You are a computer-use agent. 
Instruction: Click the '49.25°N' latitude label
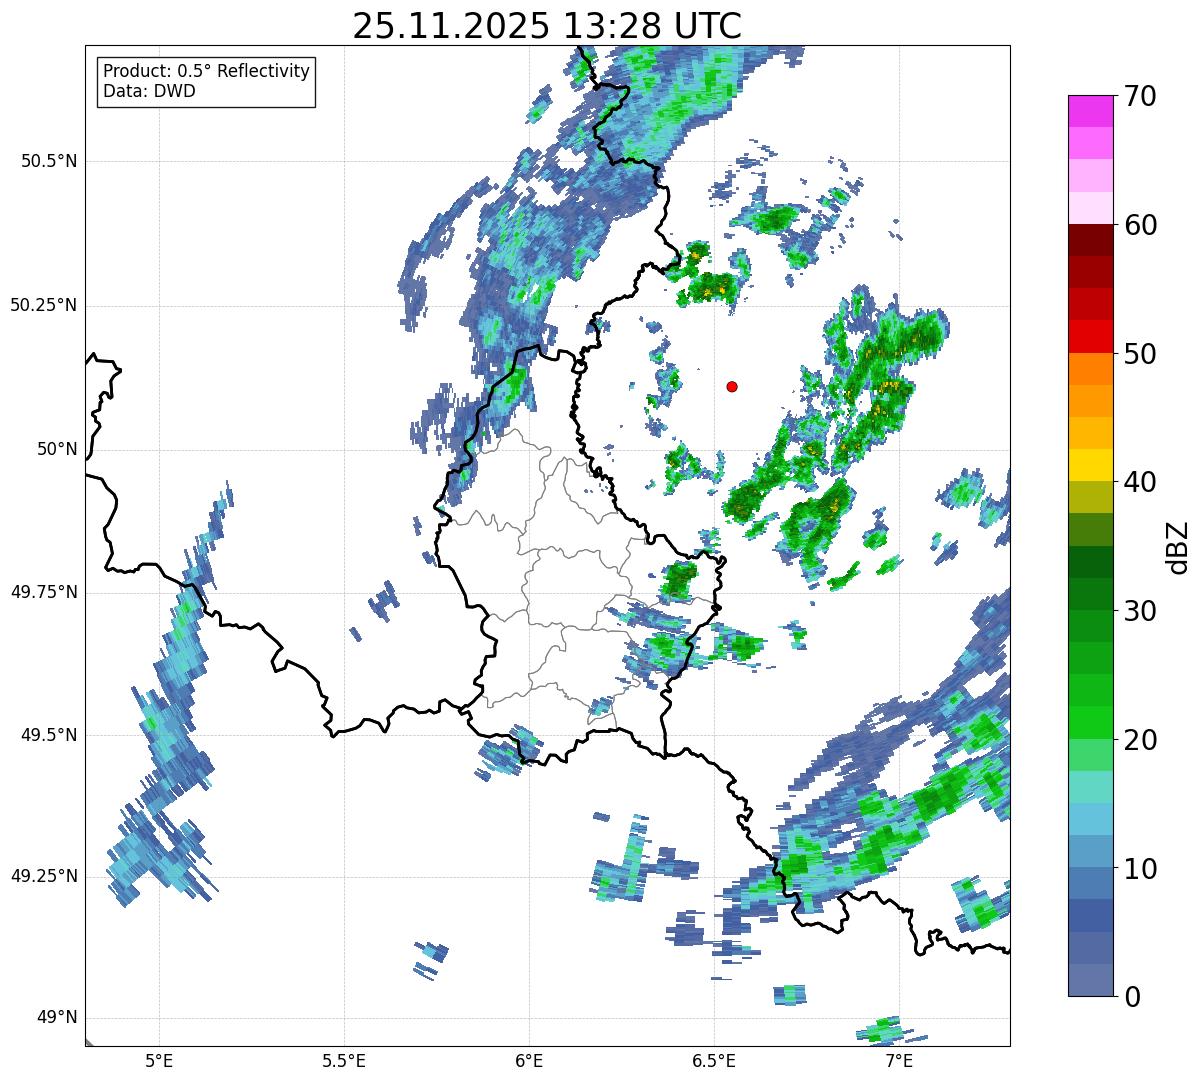(x=44, y=877)
